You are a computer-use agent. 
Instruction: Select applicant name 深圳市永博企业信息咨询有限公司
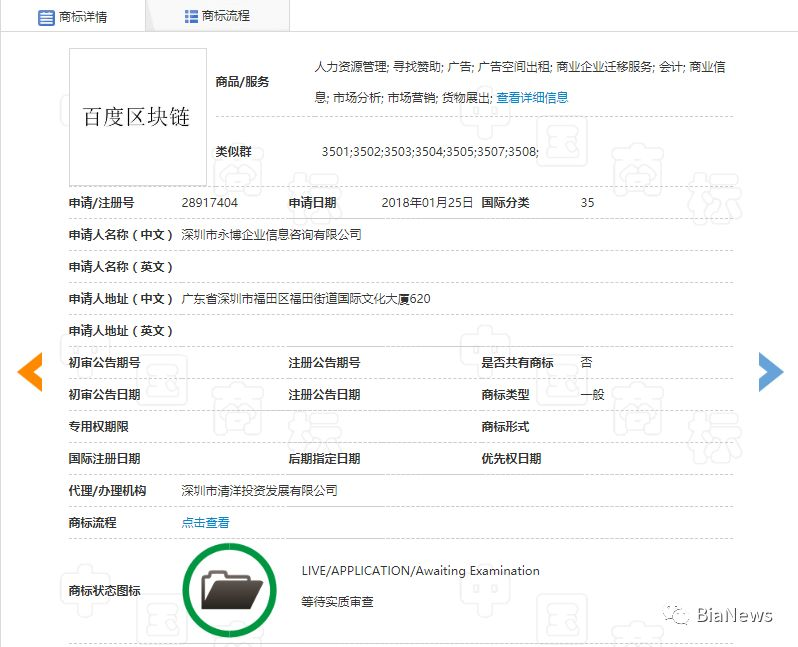[x=271, y=235]
